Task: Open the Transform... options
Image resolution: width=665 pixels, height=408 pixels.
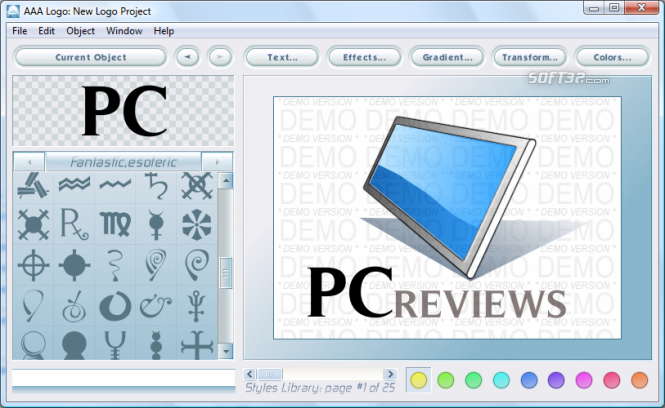Action: click(x=530, y=57)
